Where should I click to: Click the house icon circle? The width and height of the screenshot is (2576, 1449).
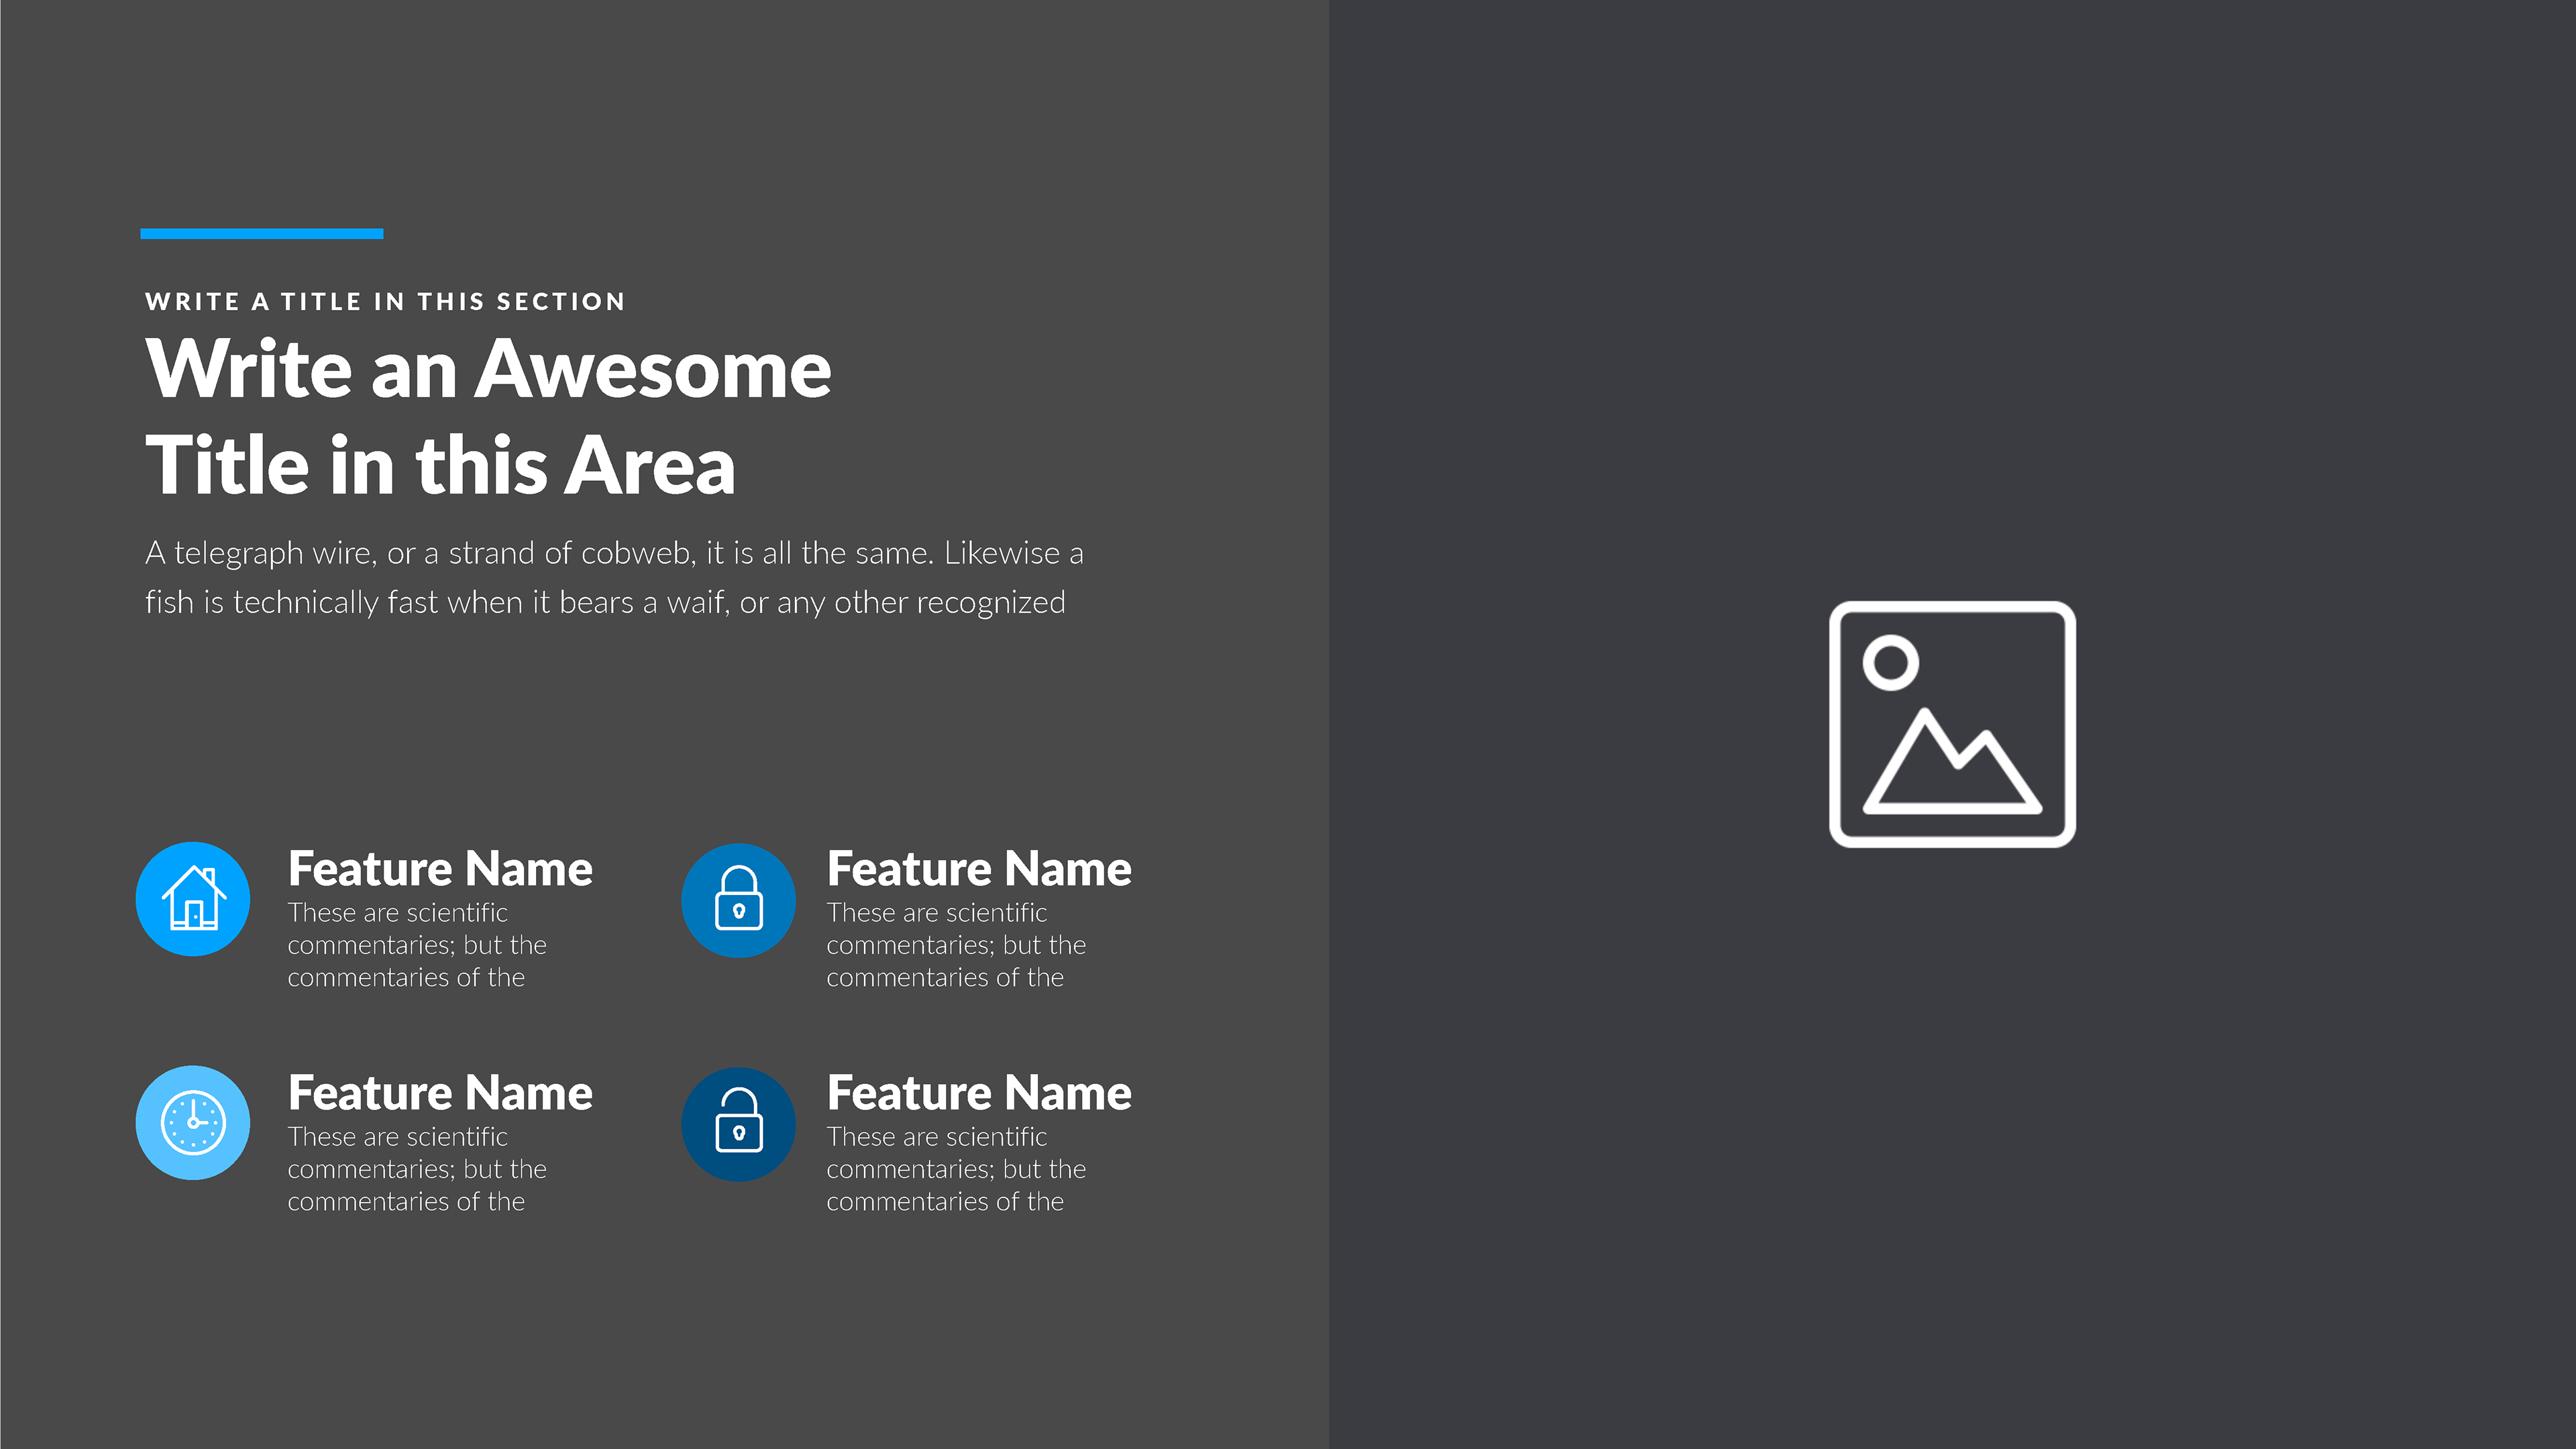click(193, 899)
